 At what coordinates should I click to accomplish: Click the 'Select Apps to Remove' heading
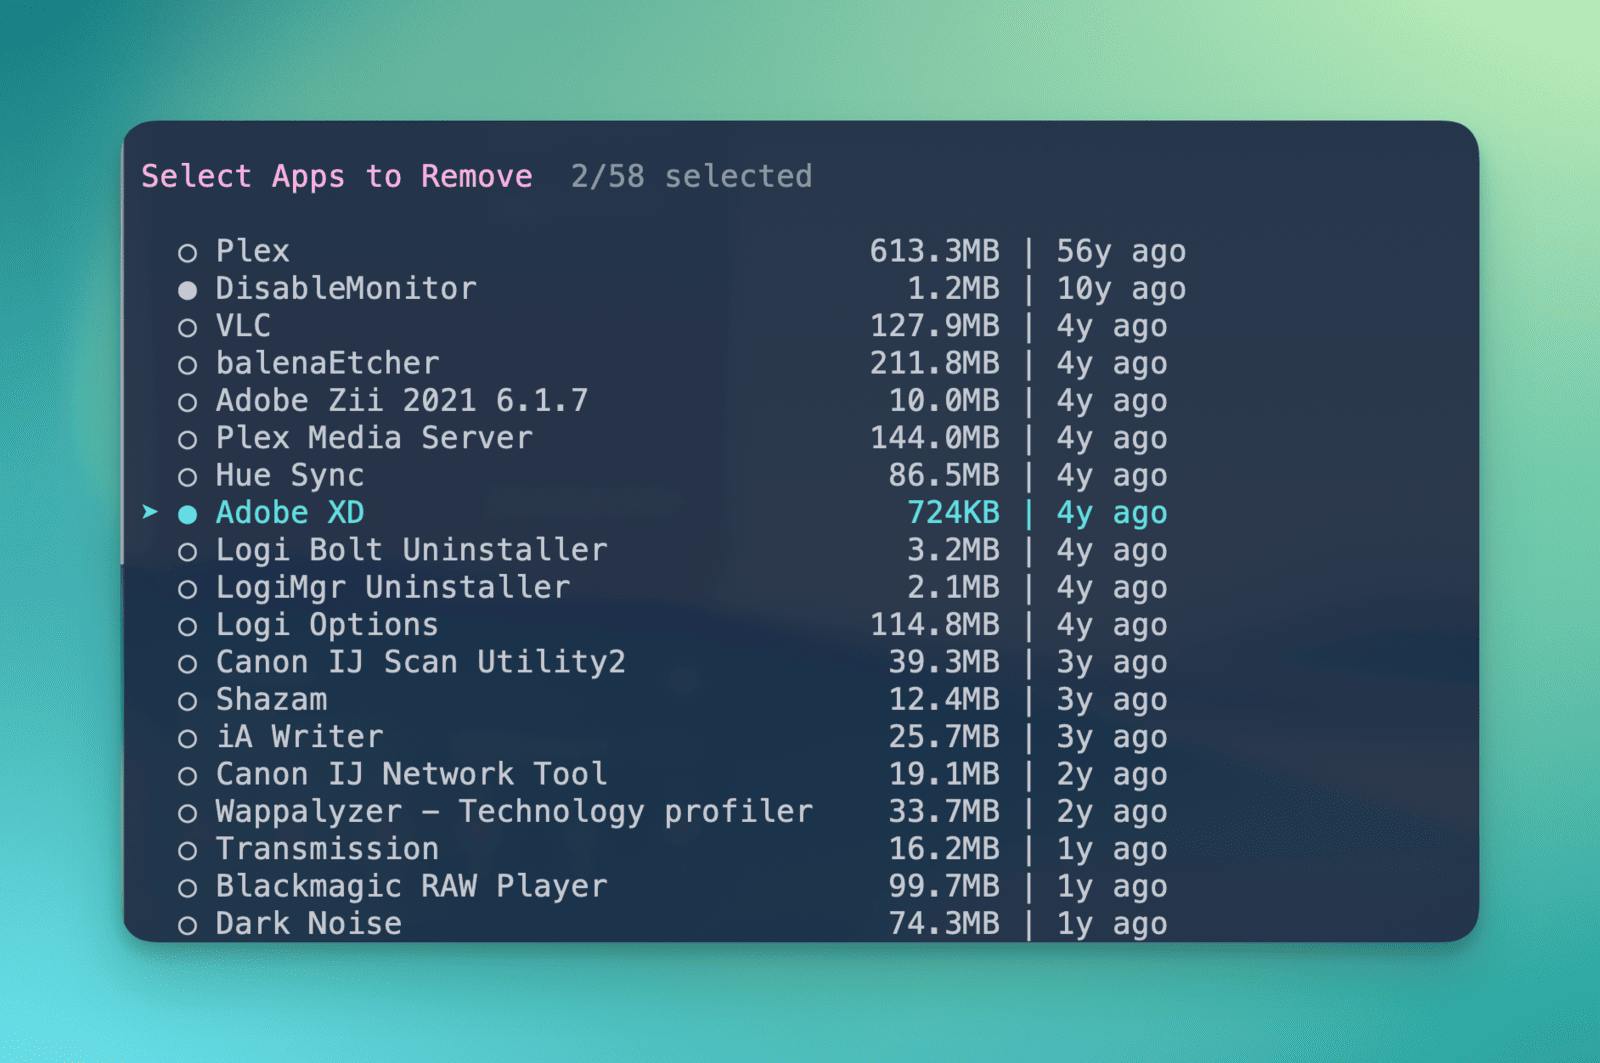point(337,176)
